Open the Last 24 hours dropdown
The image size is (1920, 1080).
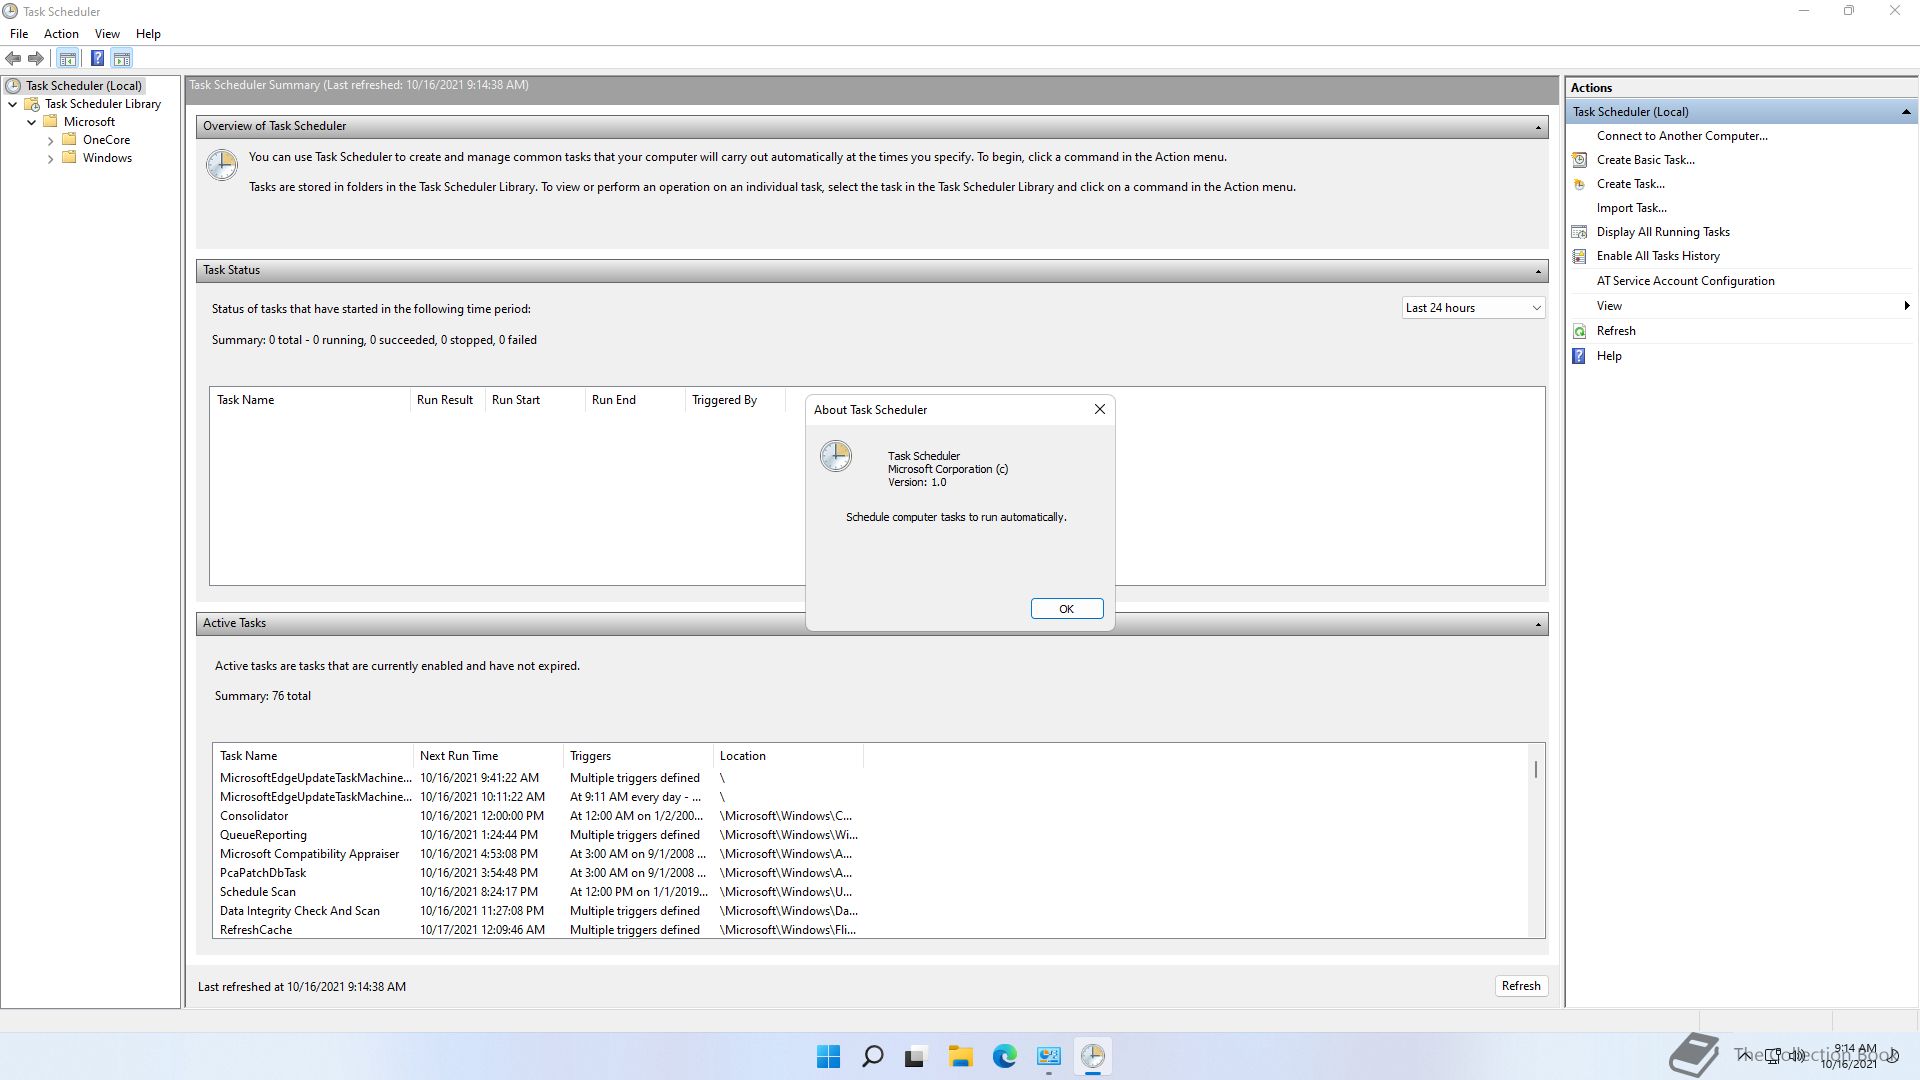(1473, 308)
